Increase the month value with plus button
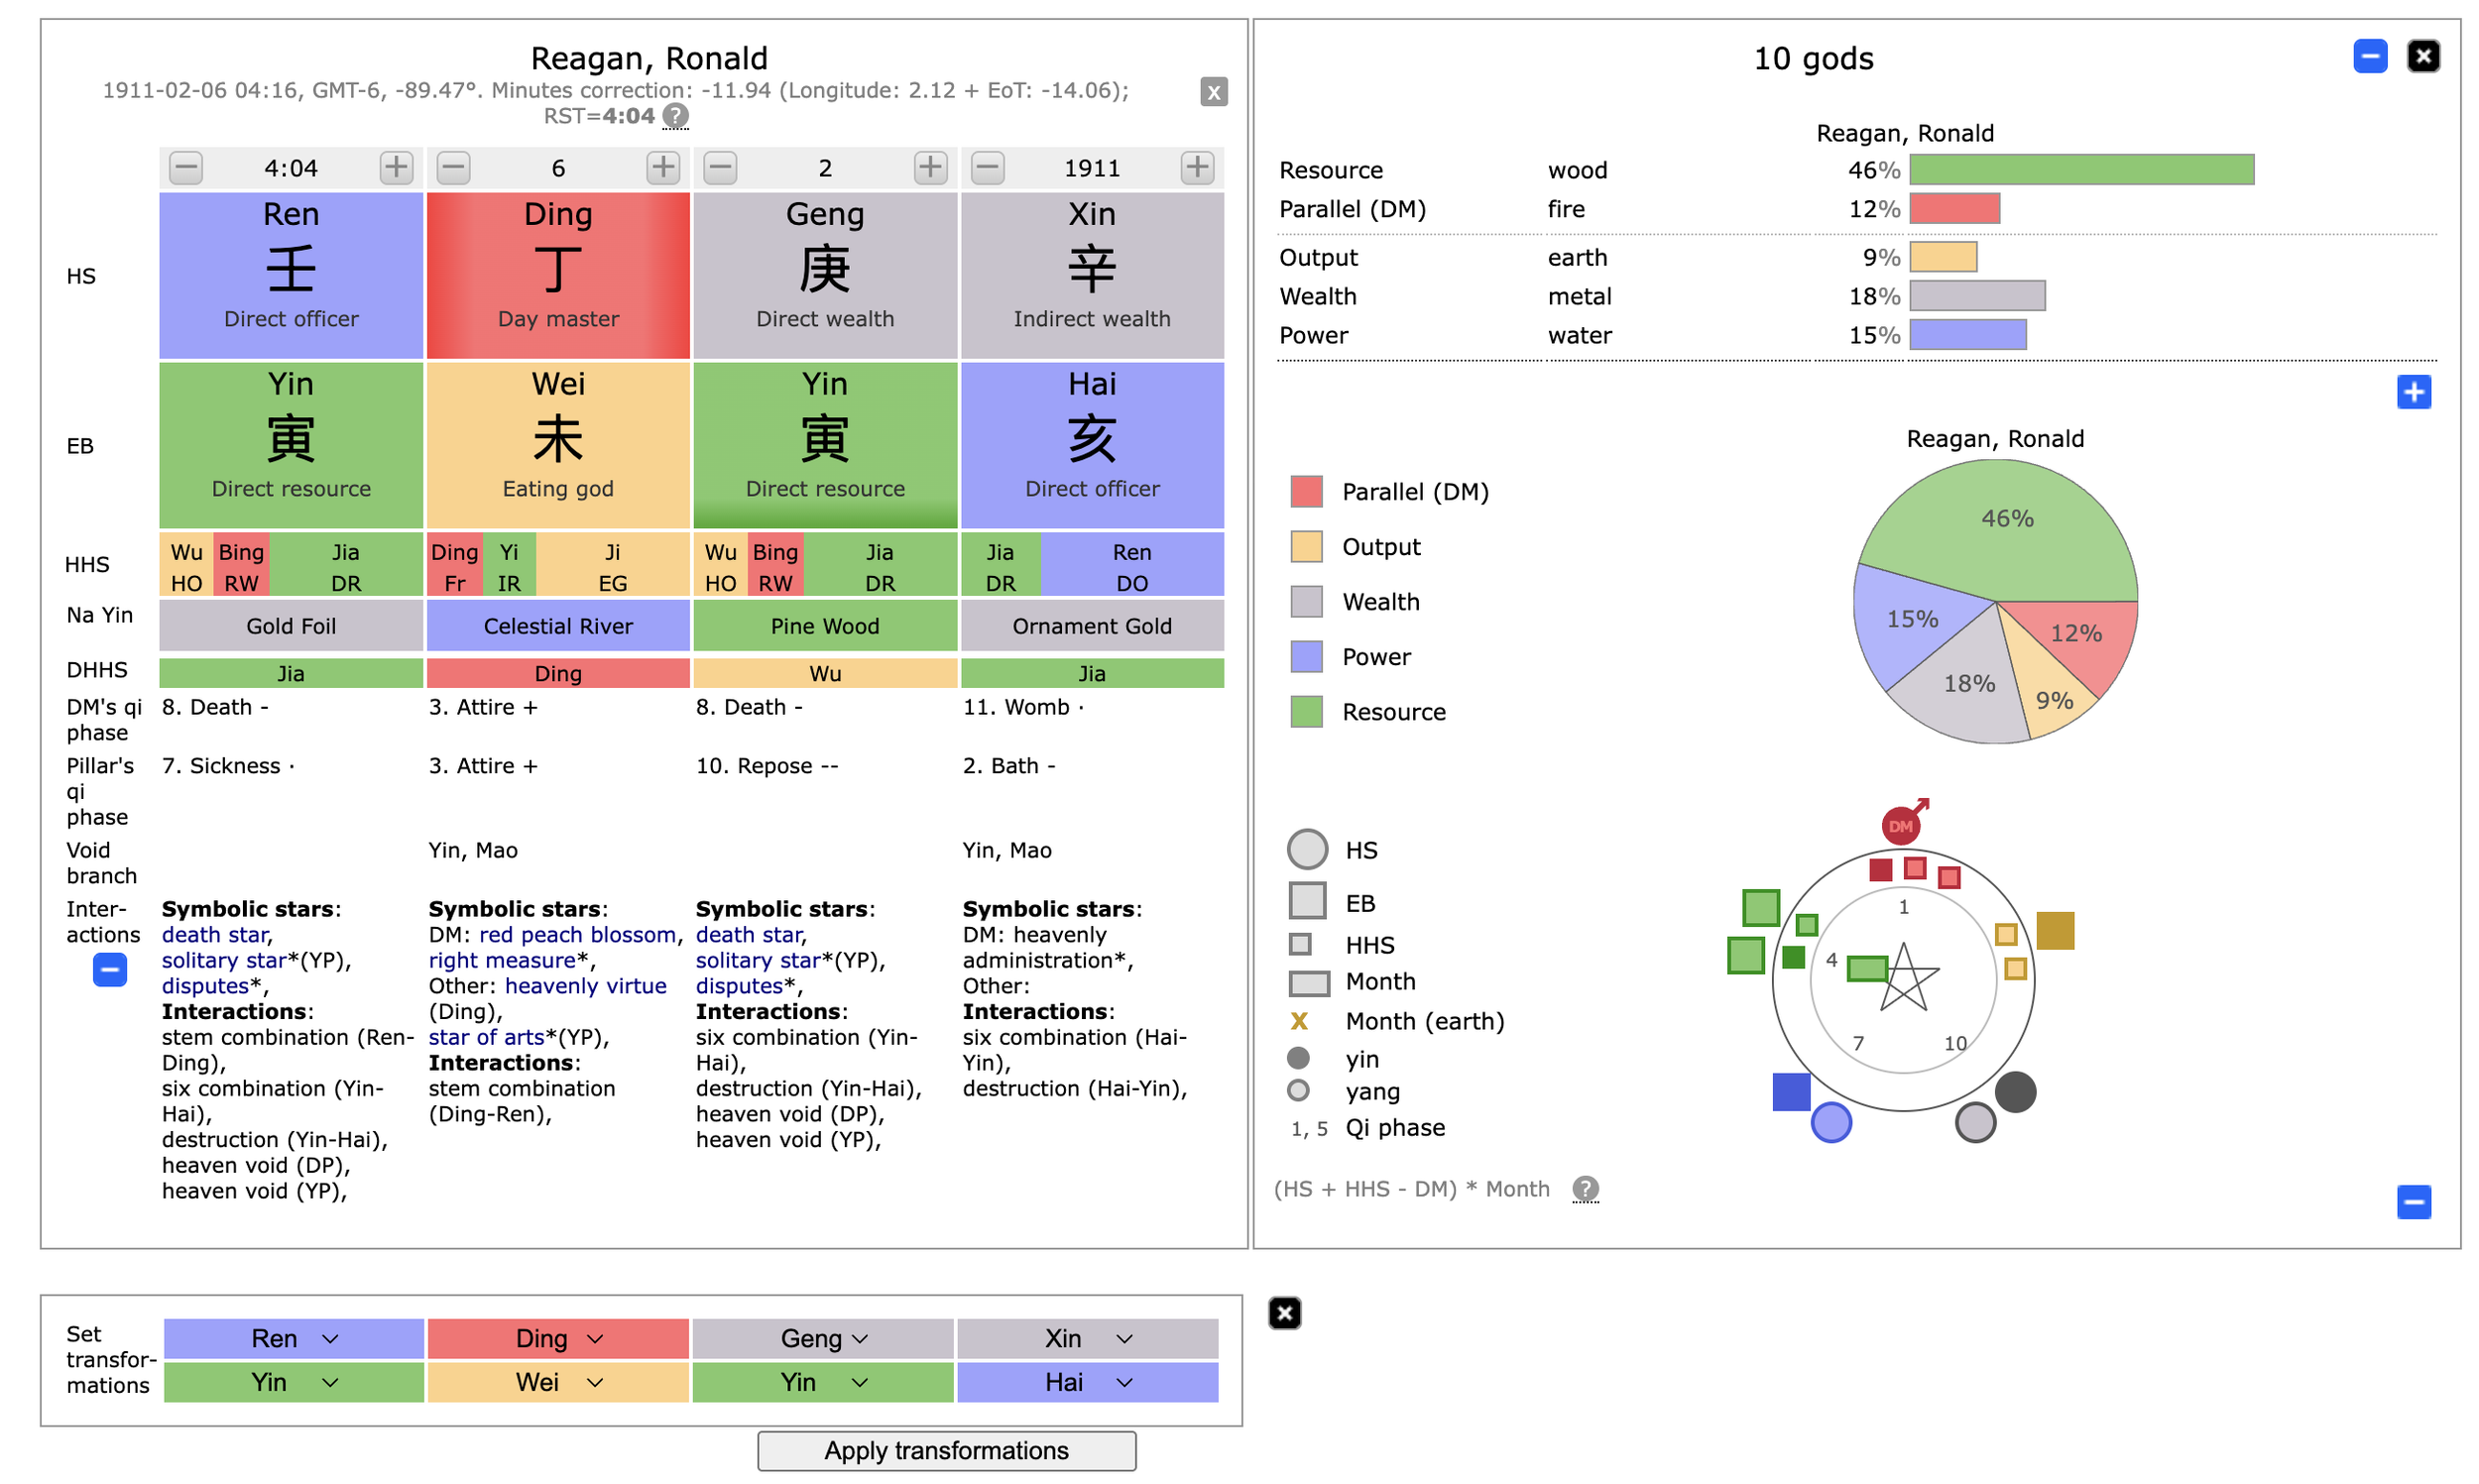The height and width of the screenshot is (1484, 2479). coord(930,167)
